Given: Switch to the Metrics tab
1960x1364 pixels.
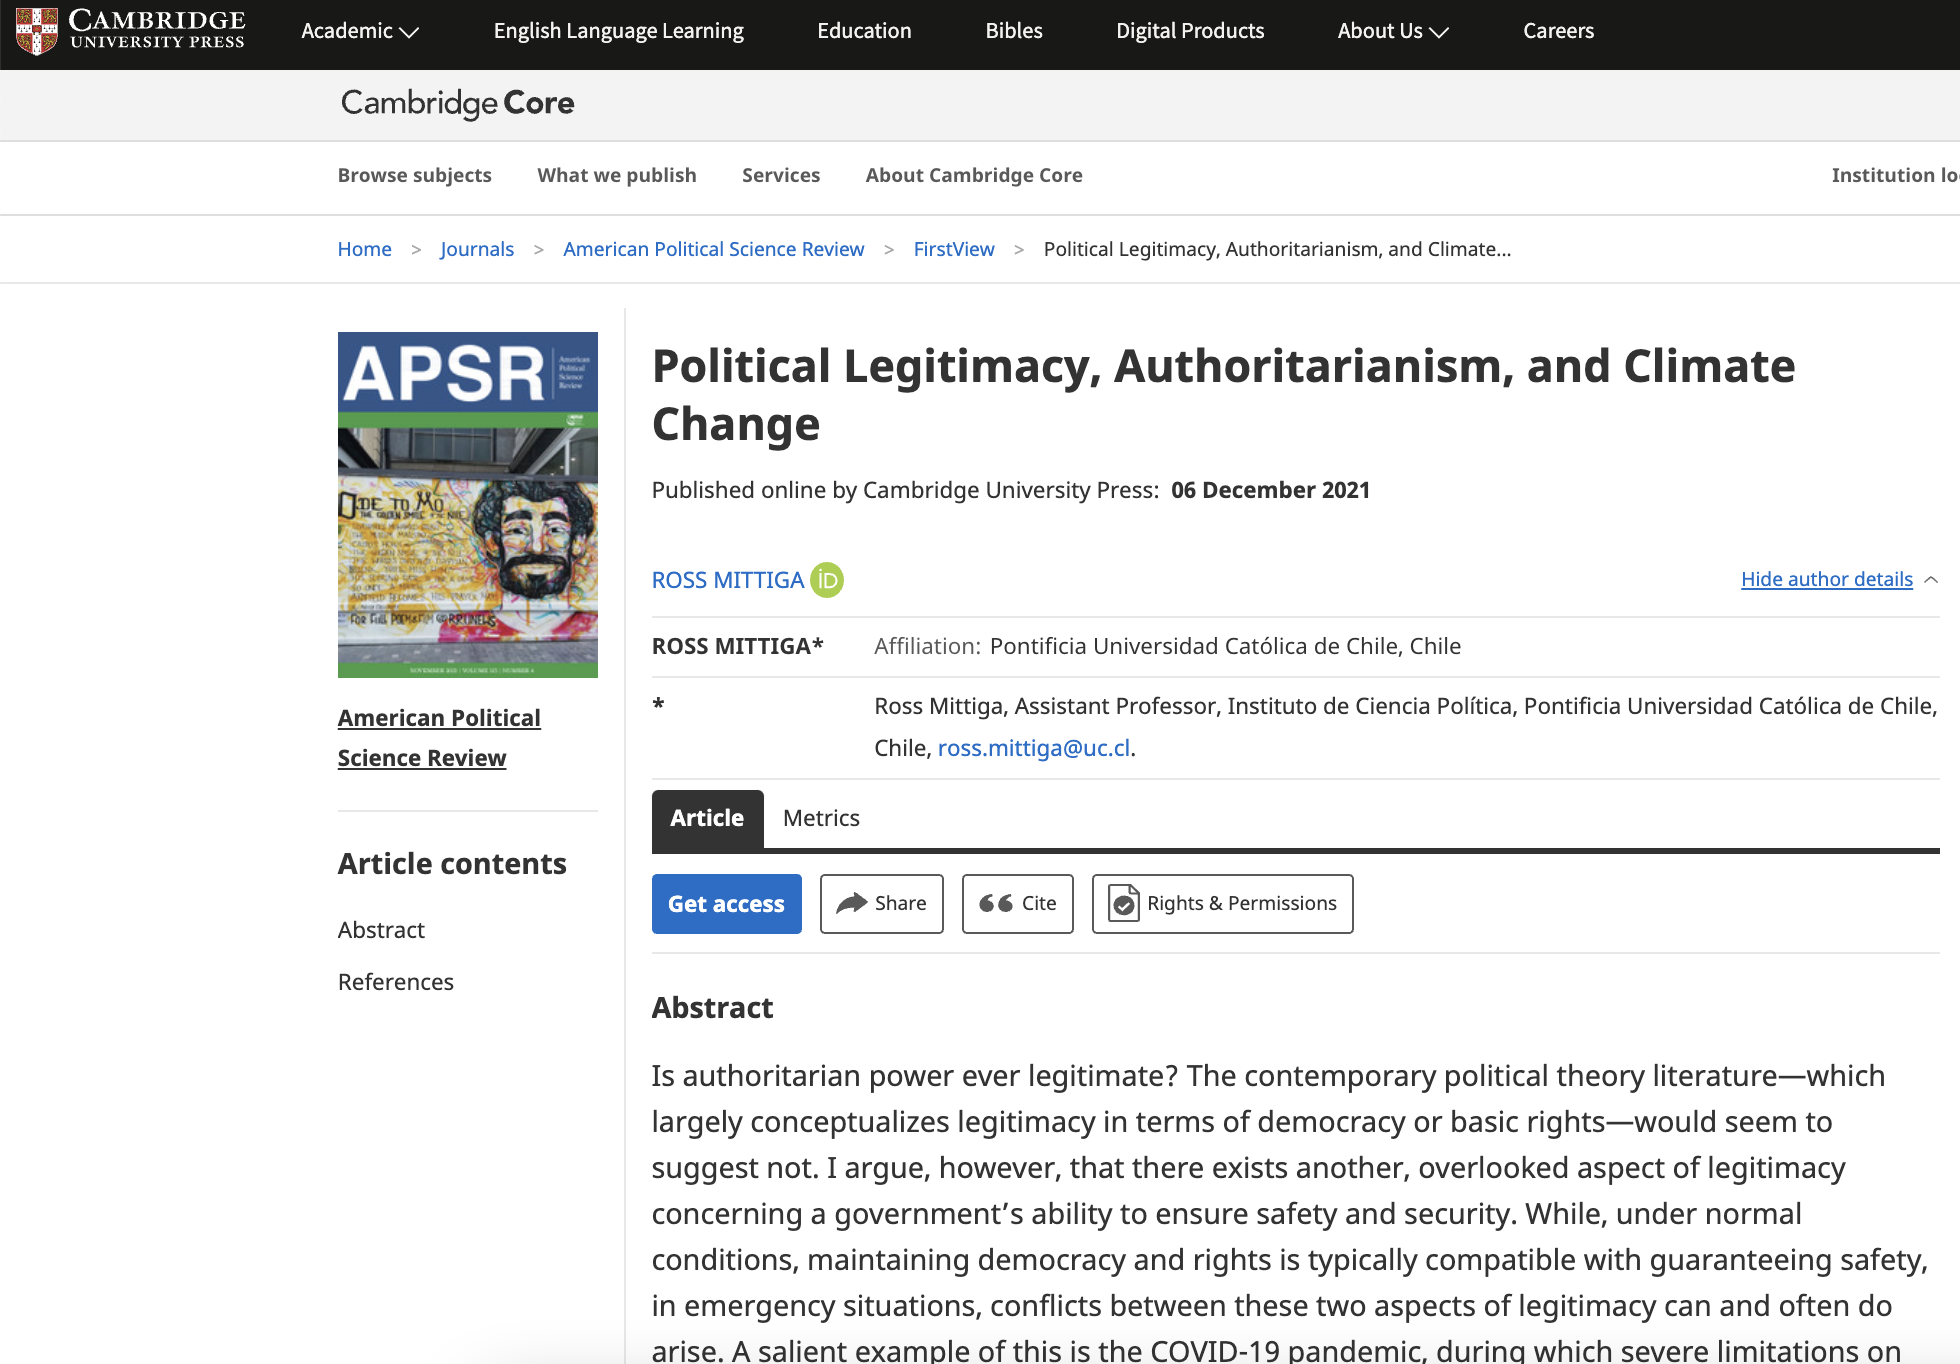Looking at the screenshot, I should pos(821,818).
